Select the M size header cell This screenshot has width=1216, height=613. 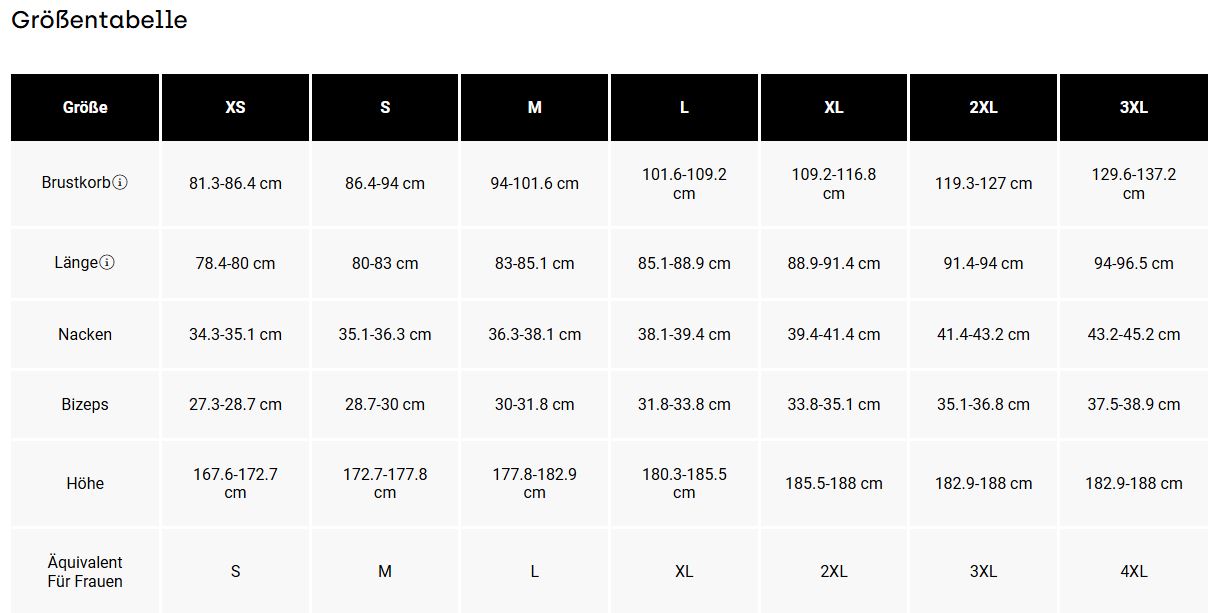point(534,108)
